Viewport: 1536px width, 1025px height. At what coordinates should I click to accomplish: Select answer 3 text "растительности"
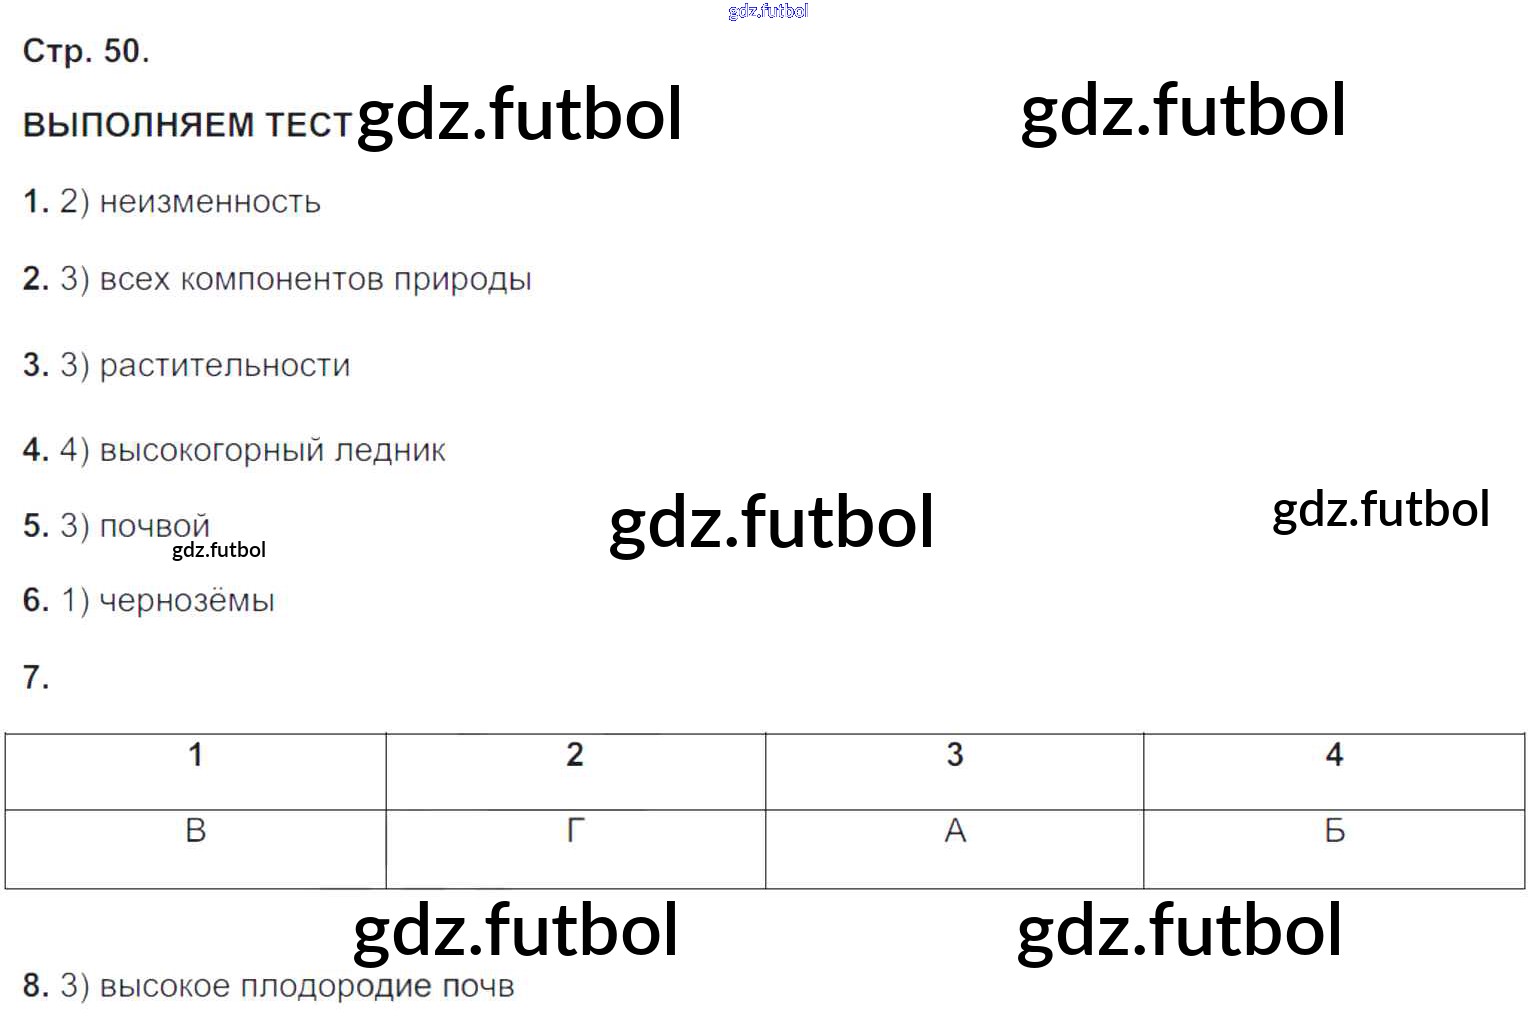[225, 365]
